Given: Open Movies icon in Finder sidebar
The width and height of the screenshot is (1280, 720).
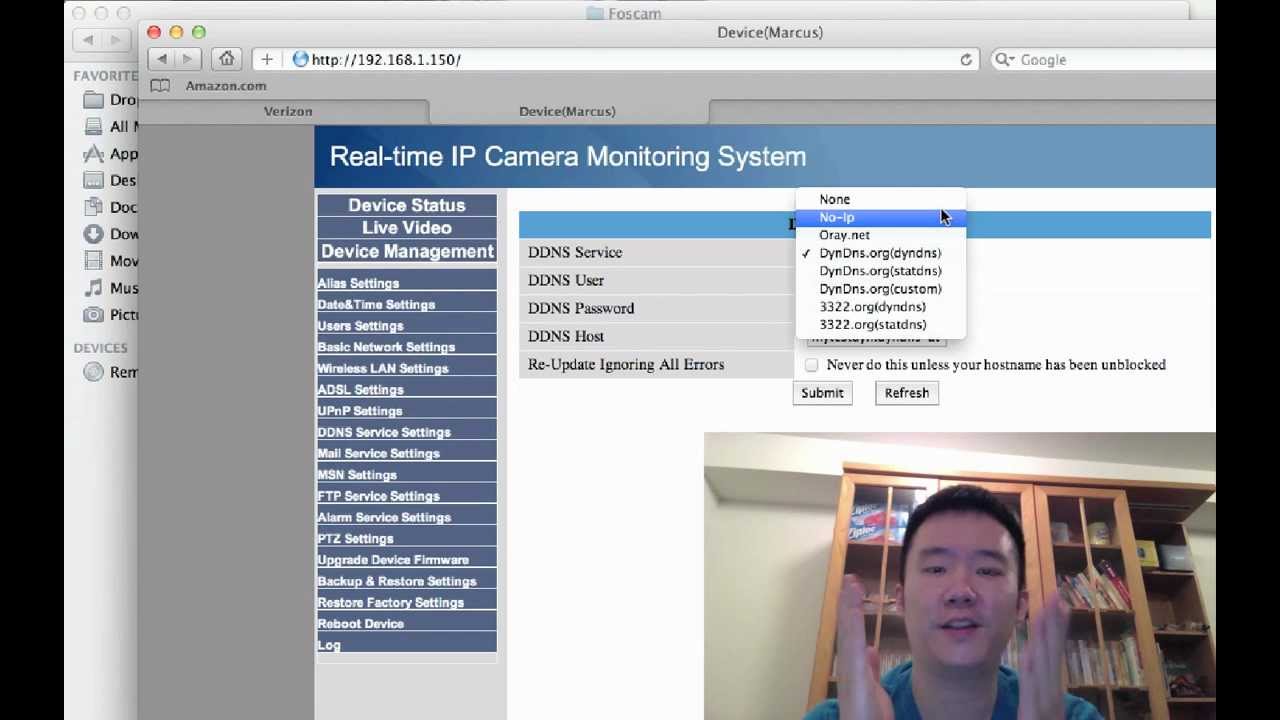Looking at the screenshot, I should tap(93, 261).
